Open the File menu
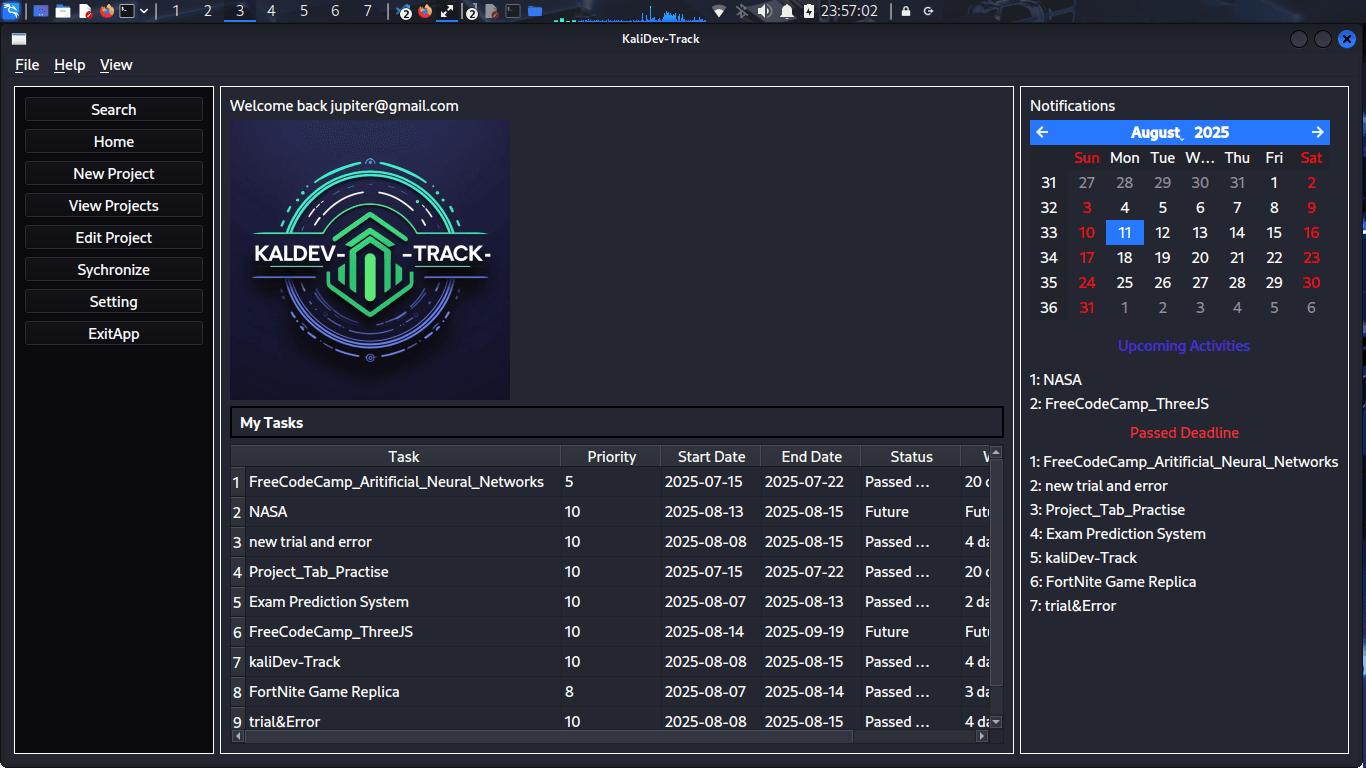This screenshot has width=1366, height=768. tap(27, 65)
